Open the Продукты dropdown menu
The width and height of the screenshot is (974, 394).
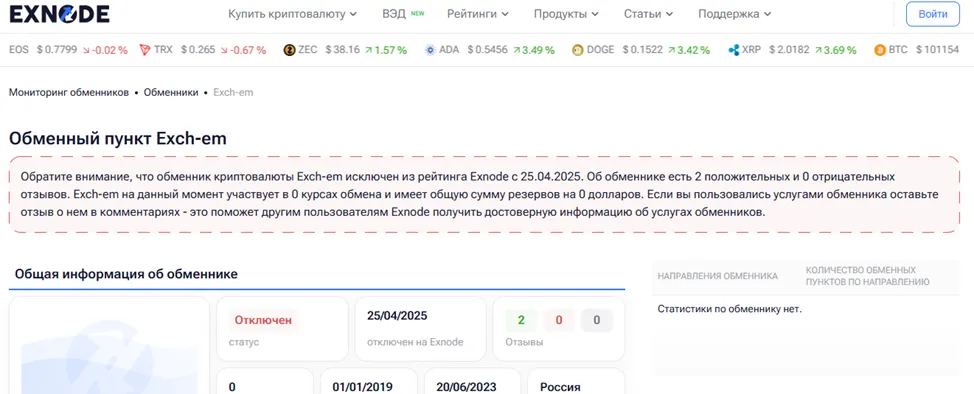point(566,14)
